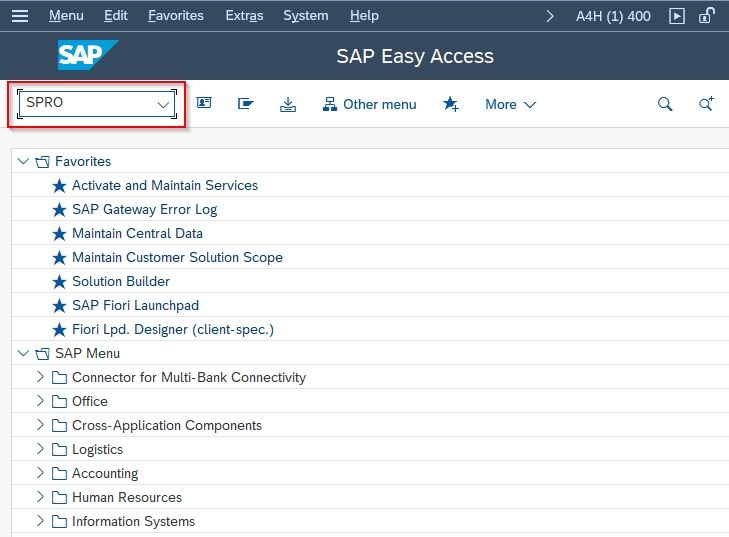Select Maintain Central Data favorite
Image resolution: width=729 pixels, height=537 pixels.
[138, 233]
